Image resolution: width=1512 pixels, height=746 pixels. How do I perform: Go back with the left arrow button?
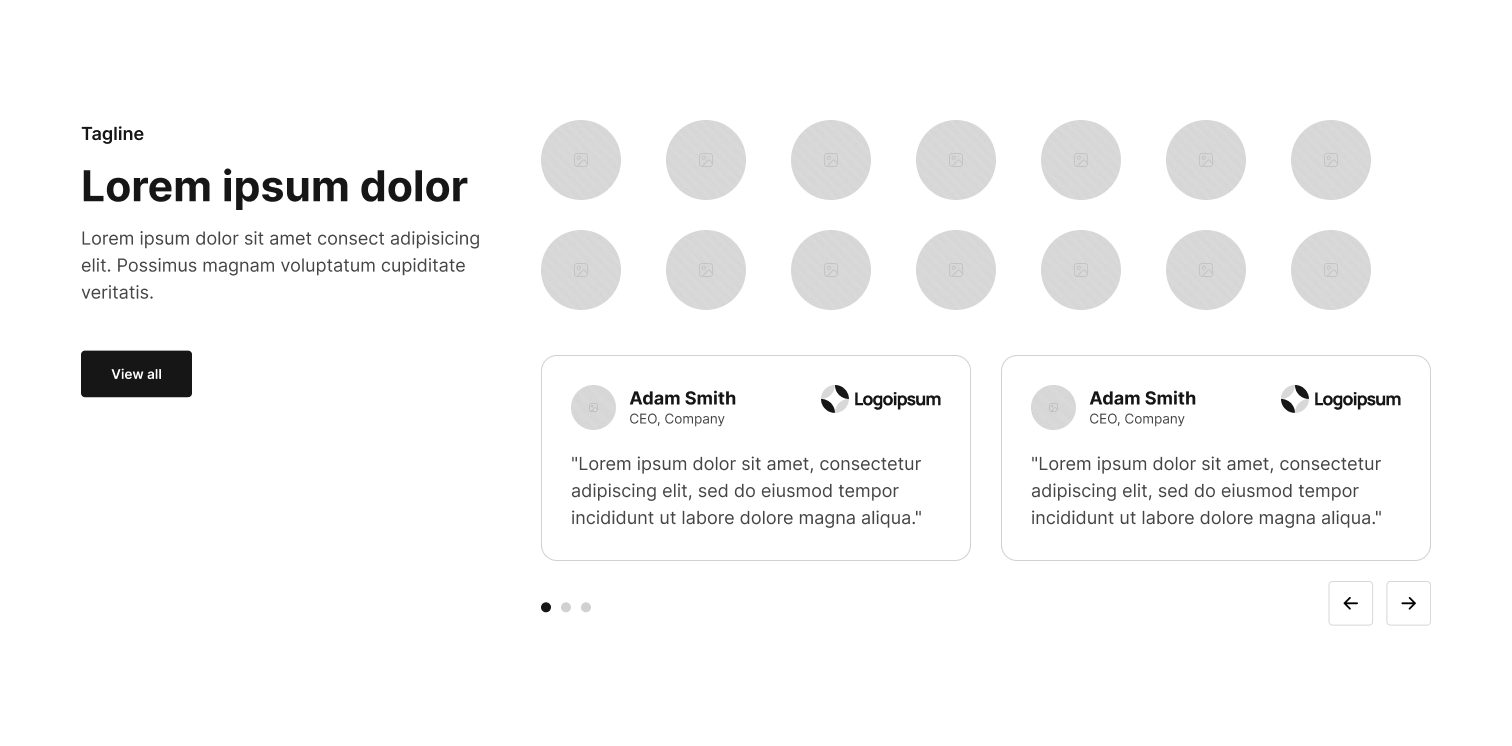pyautogui.click(x=1350, y=603)
